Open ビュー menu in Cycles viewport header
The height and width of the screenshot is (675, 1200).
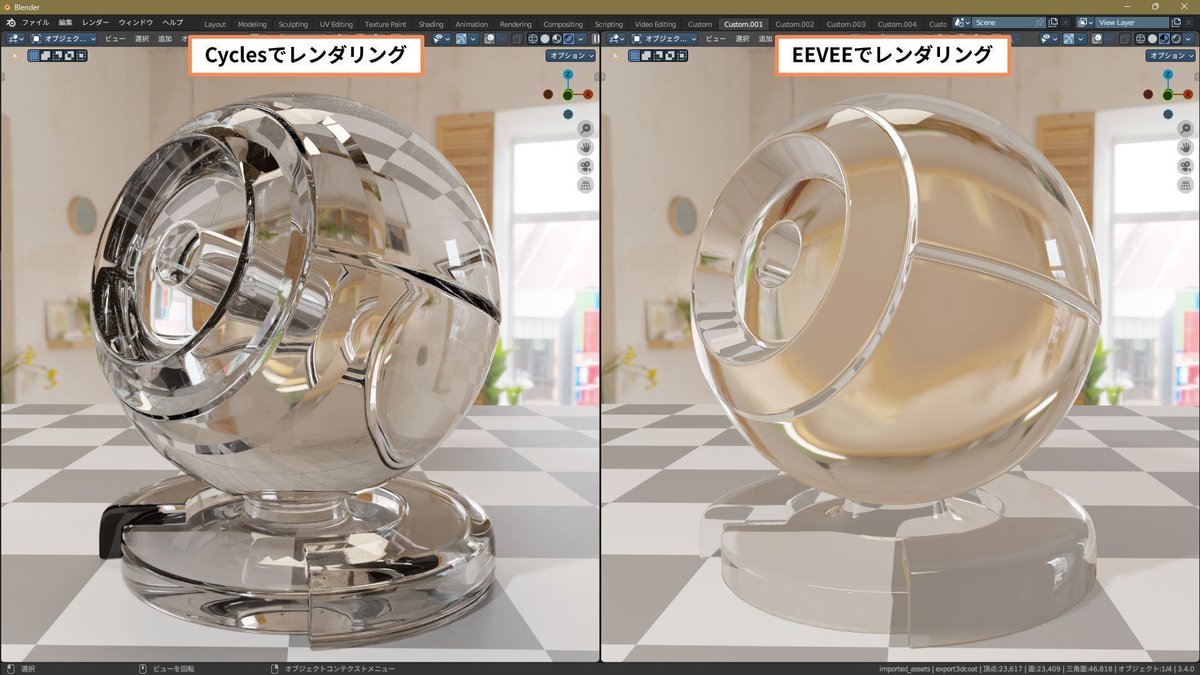tap(115, 39)
